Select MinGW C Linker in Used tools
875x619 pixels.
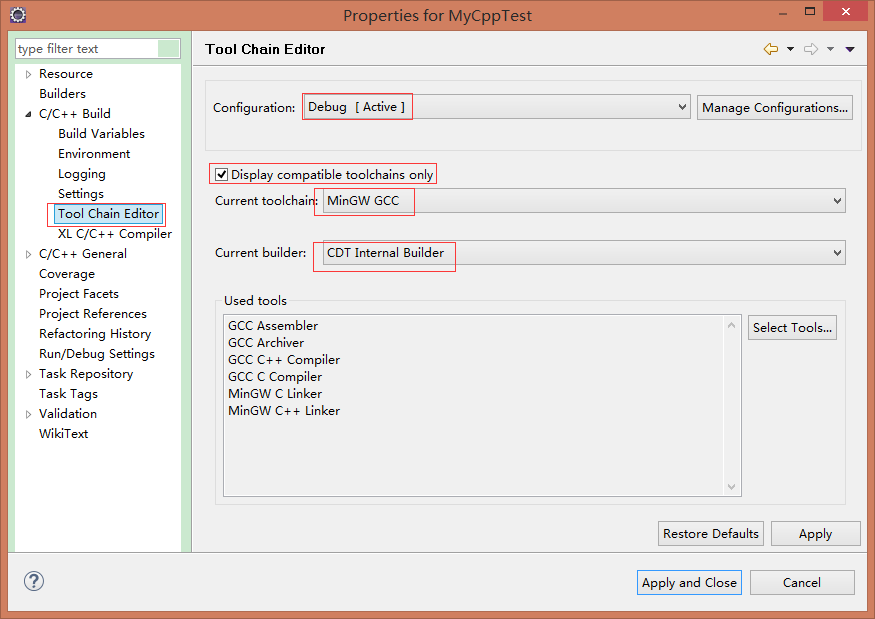point(275,394)
